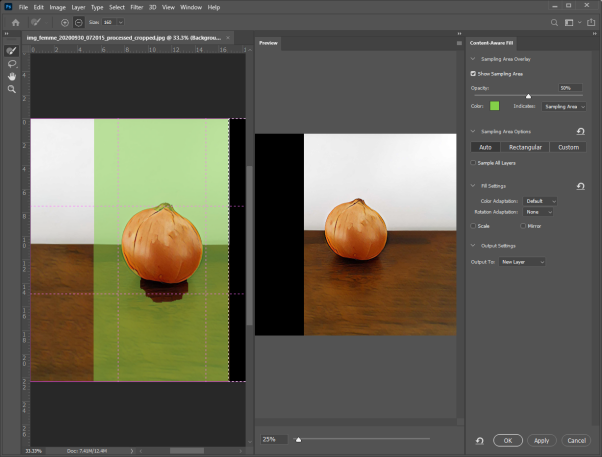The width and height of the screenshot is (602, 457).
Task: Open the Color Adaptation dropdown
Action: (x=540, y=201)
